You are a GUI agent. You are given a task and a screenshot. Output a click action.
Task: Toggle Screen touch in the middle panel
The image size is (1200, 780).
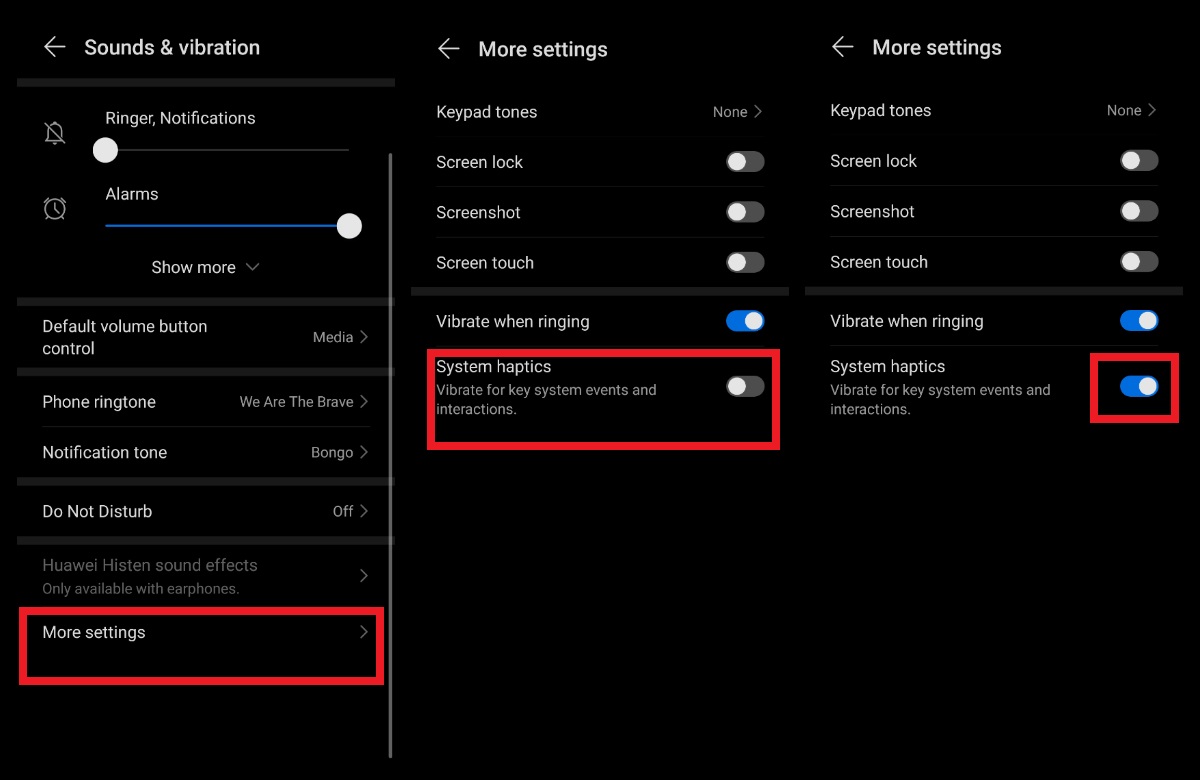point(745,263)
